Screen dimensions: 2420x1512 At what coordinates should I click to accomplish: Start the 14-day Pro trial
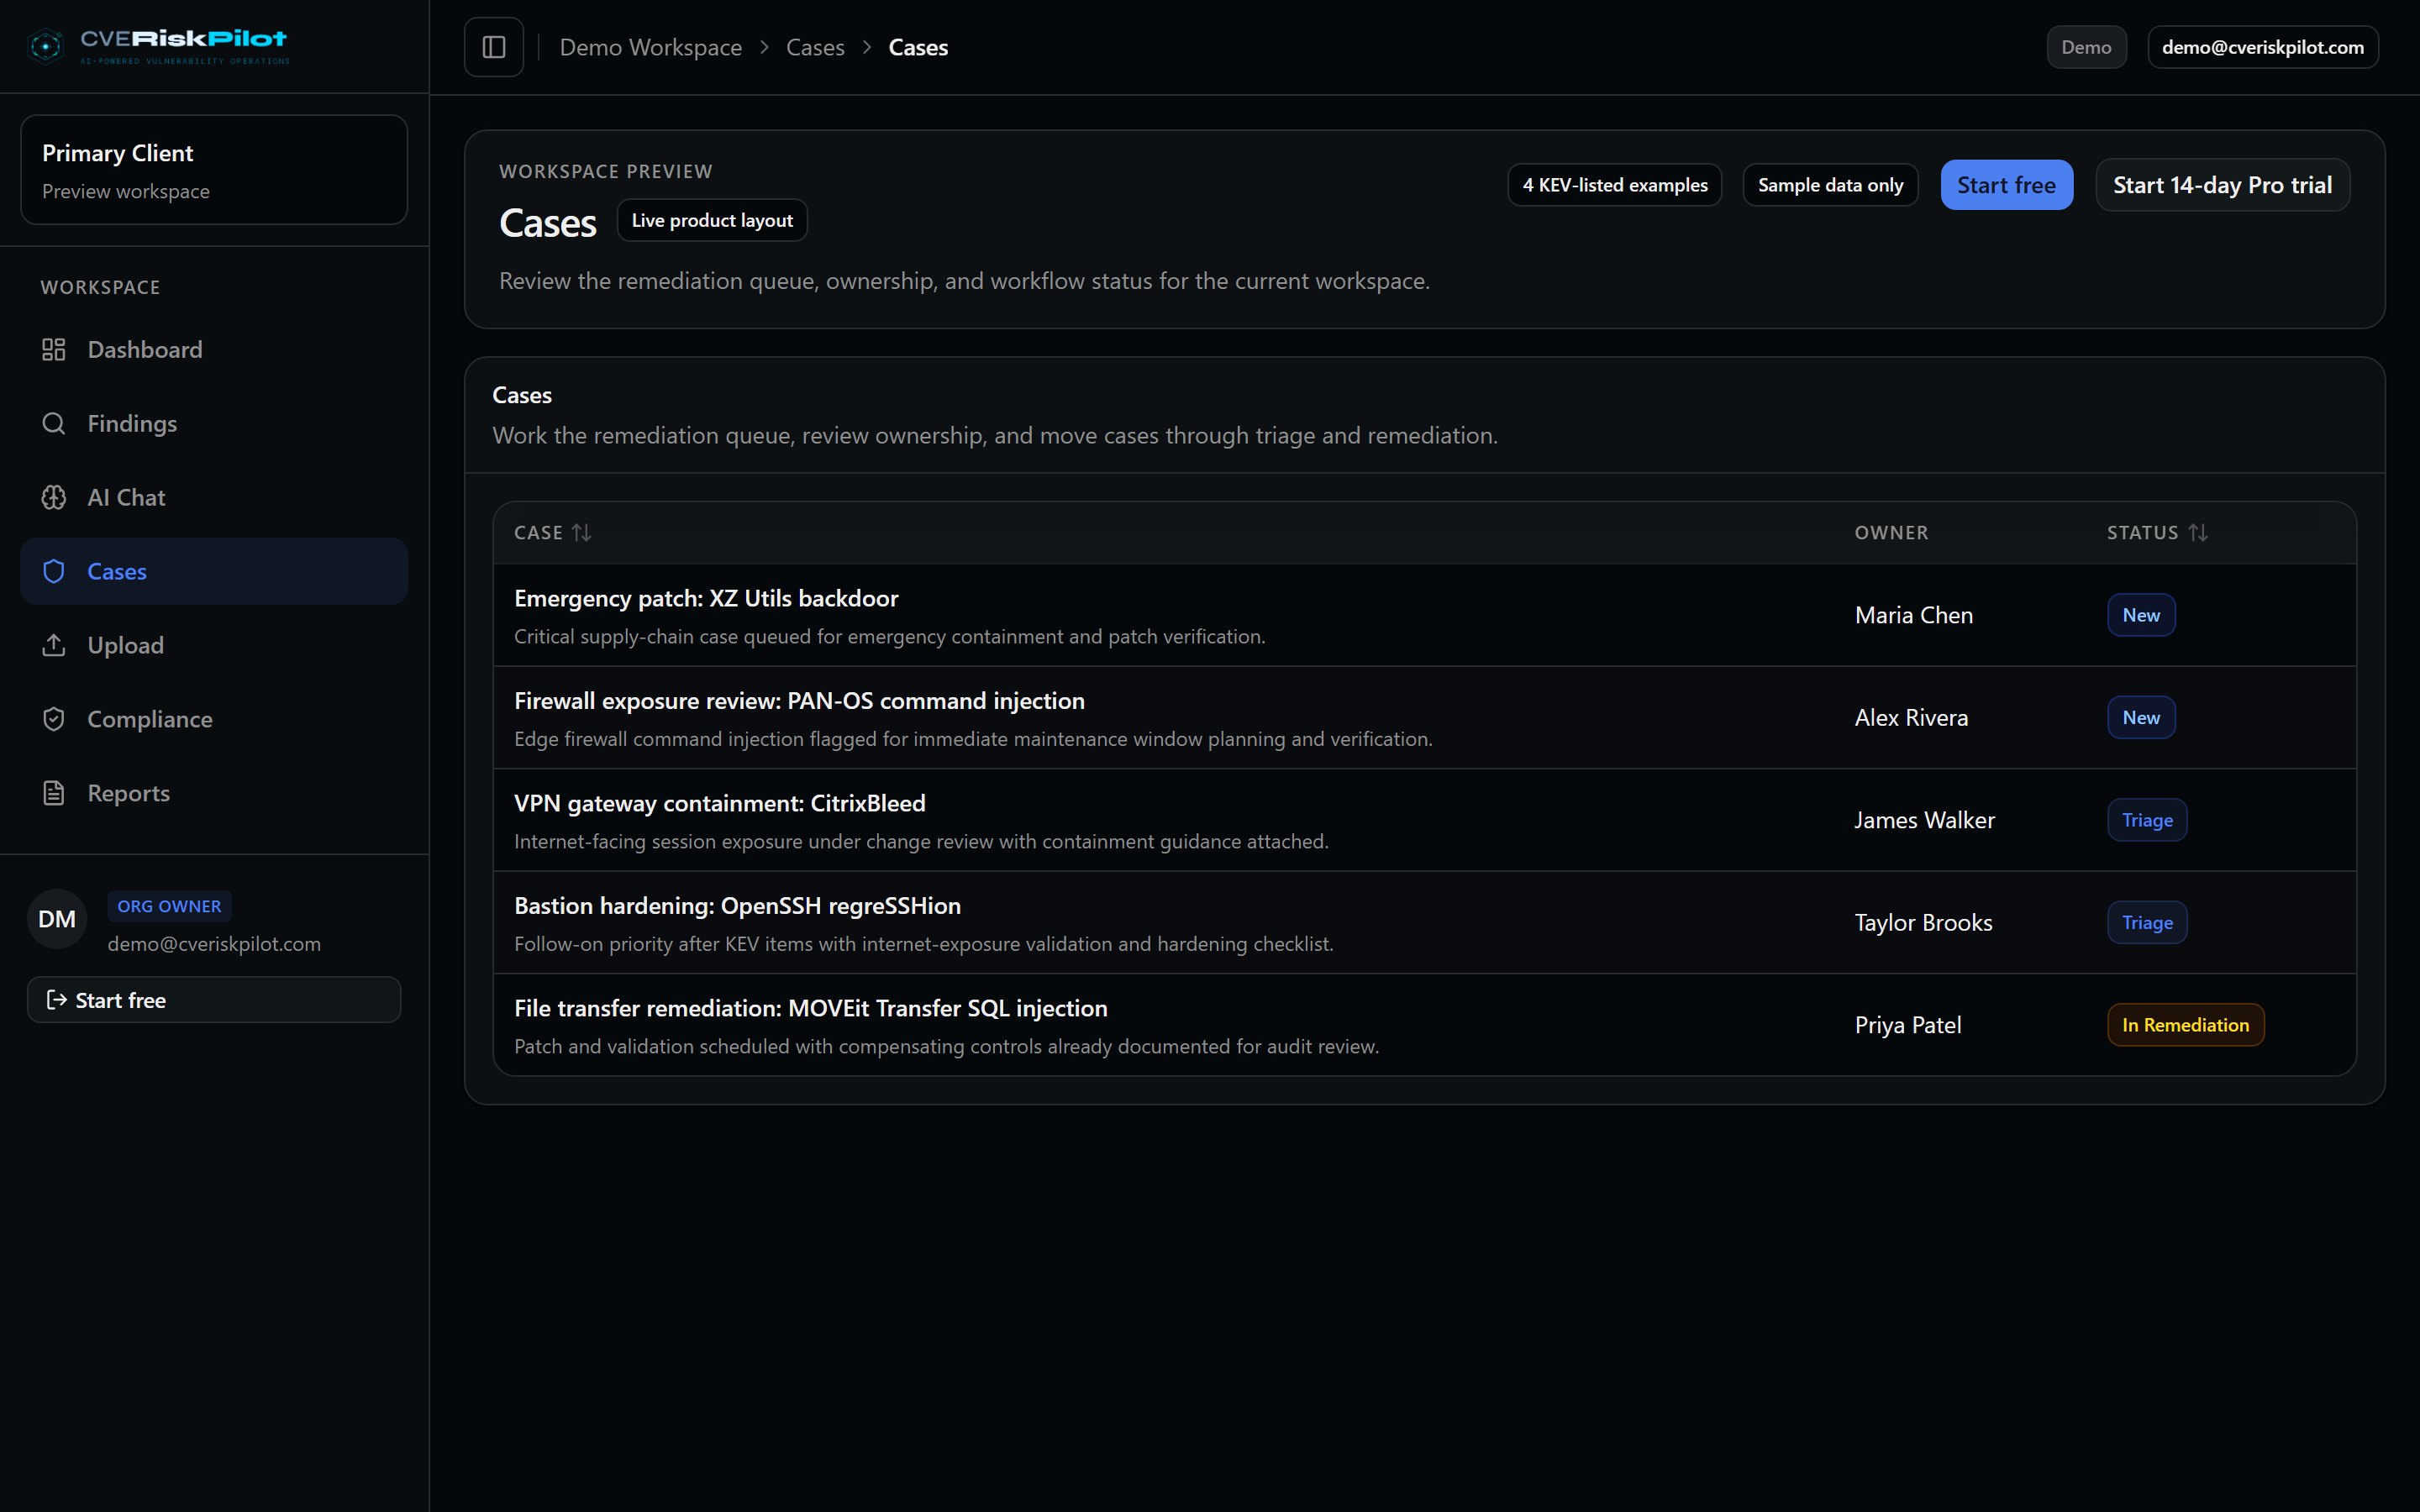click(2222, 185)
